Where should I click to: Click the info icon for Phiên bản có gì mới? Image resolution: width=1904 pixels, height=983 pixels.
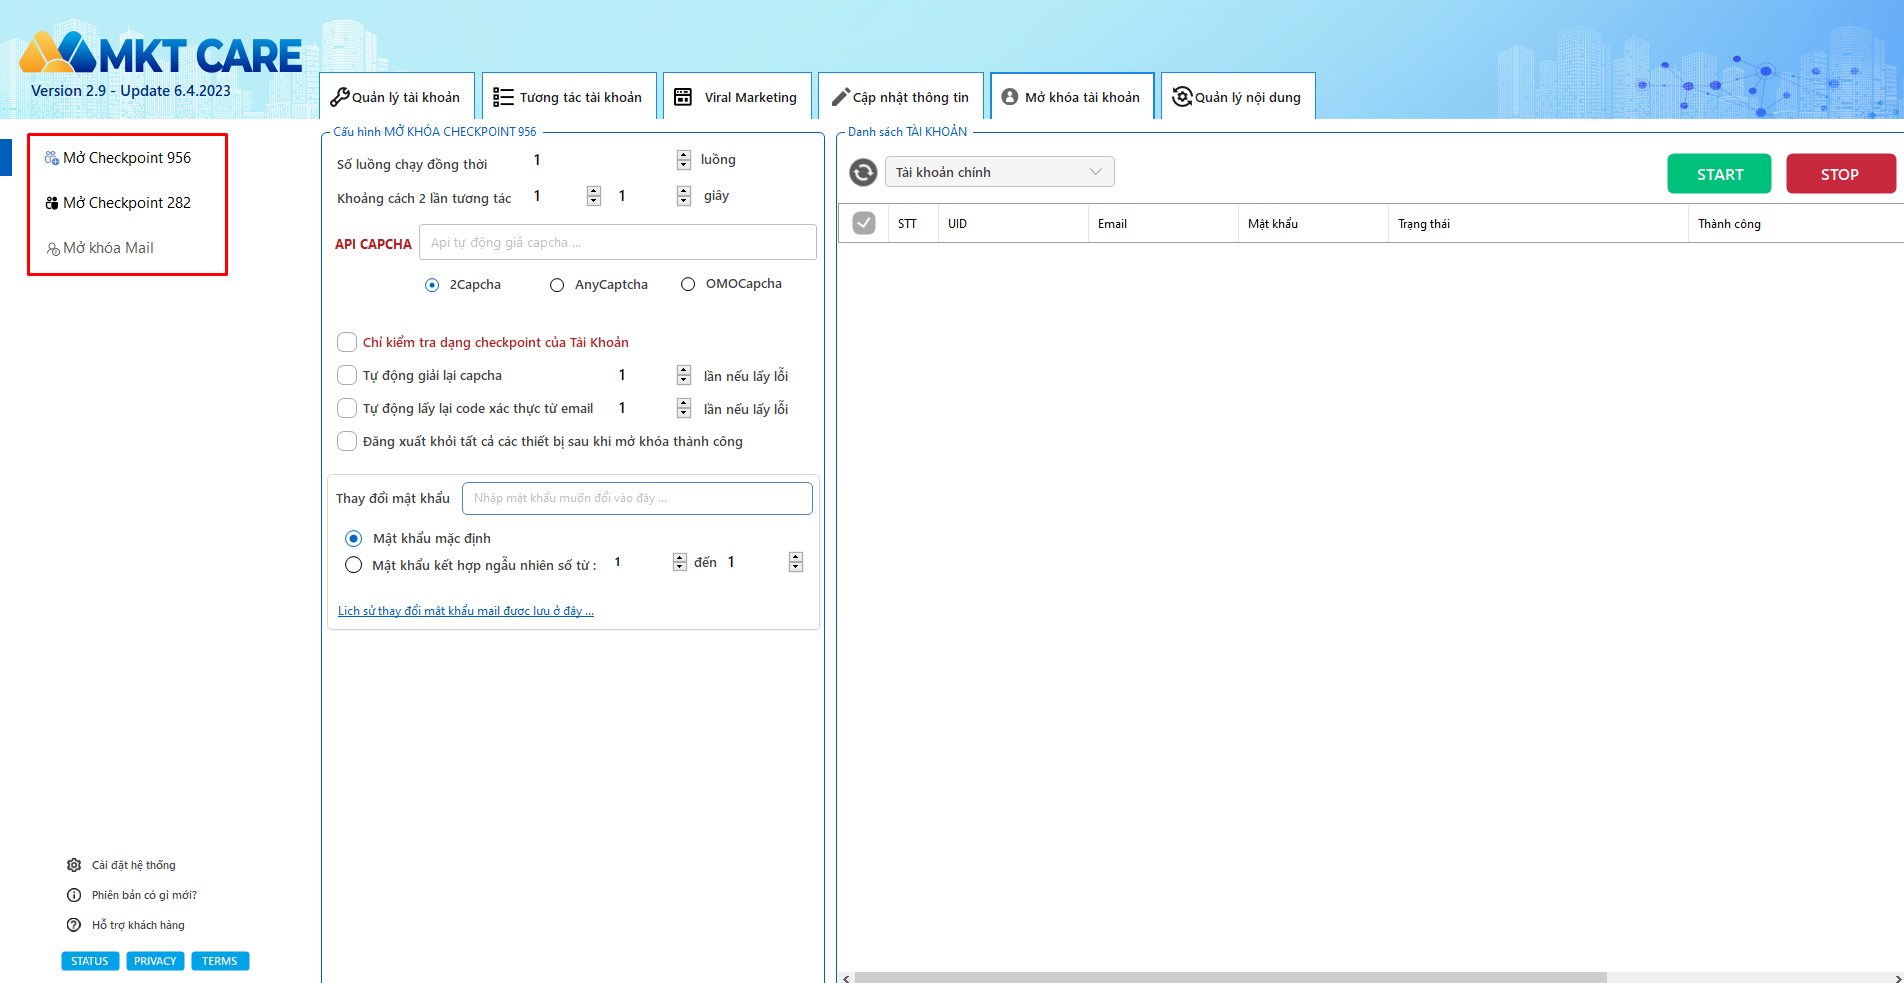coord(74,895)
